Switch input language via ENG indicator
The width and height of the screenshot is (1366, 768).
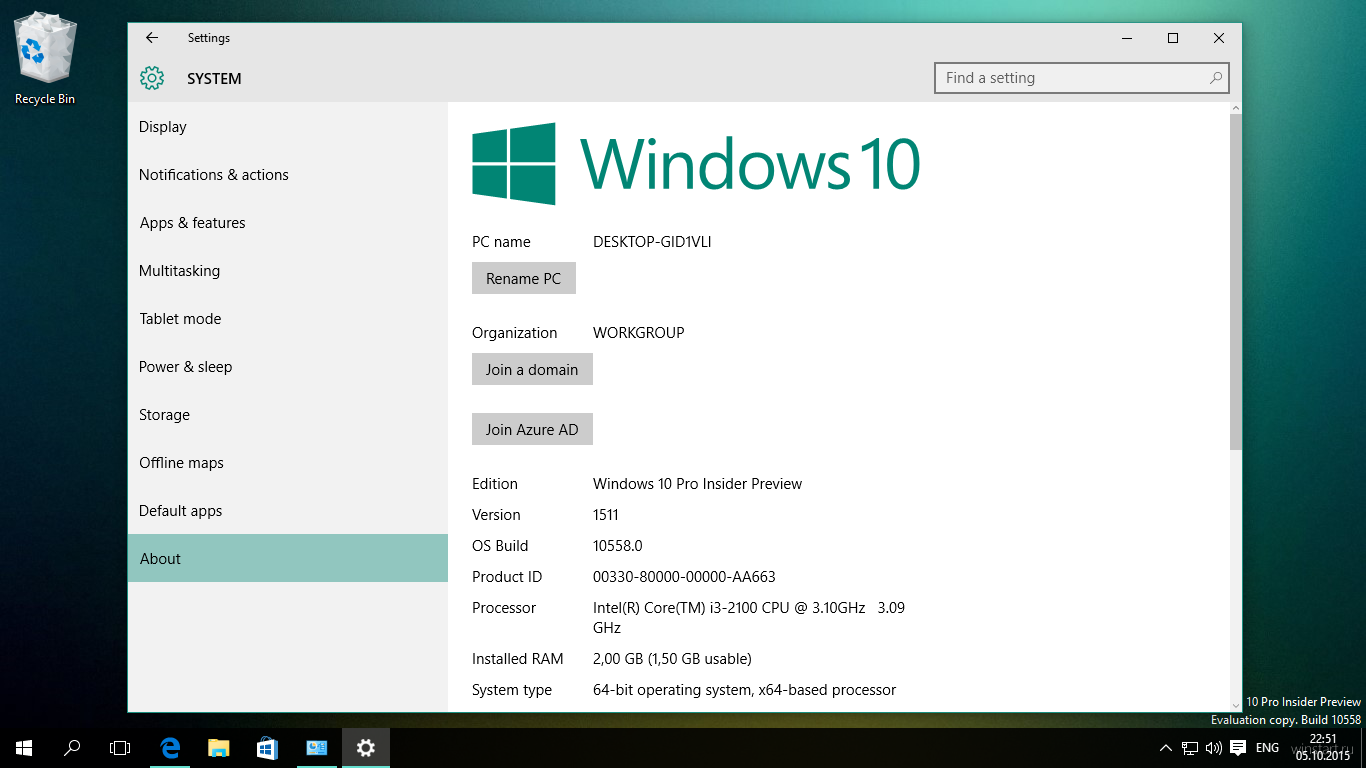coord(1267,748)
